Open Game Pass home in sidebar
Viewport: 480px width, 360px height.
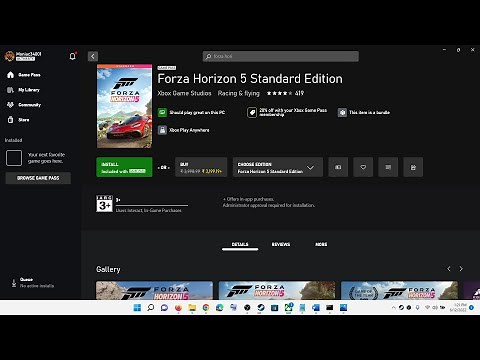[24, 75]
